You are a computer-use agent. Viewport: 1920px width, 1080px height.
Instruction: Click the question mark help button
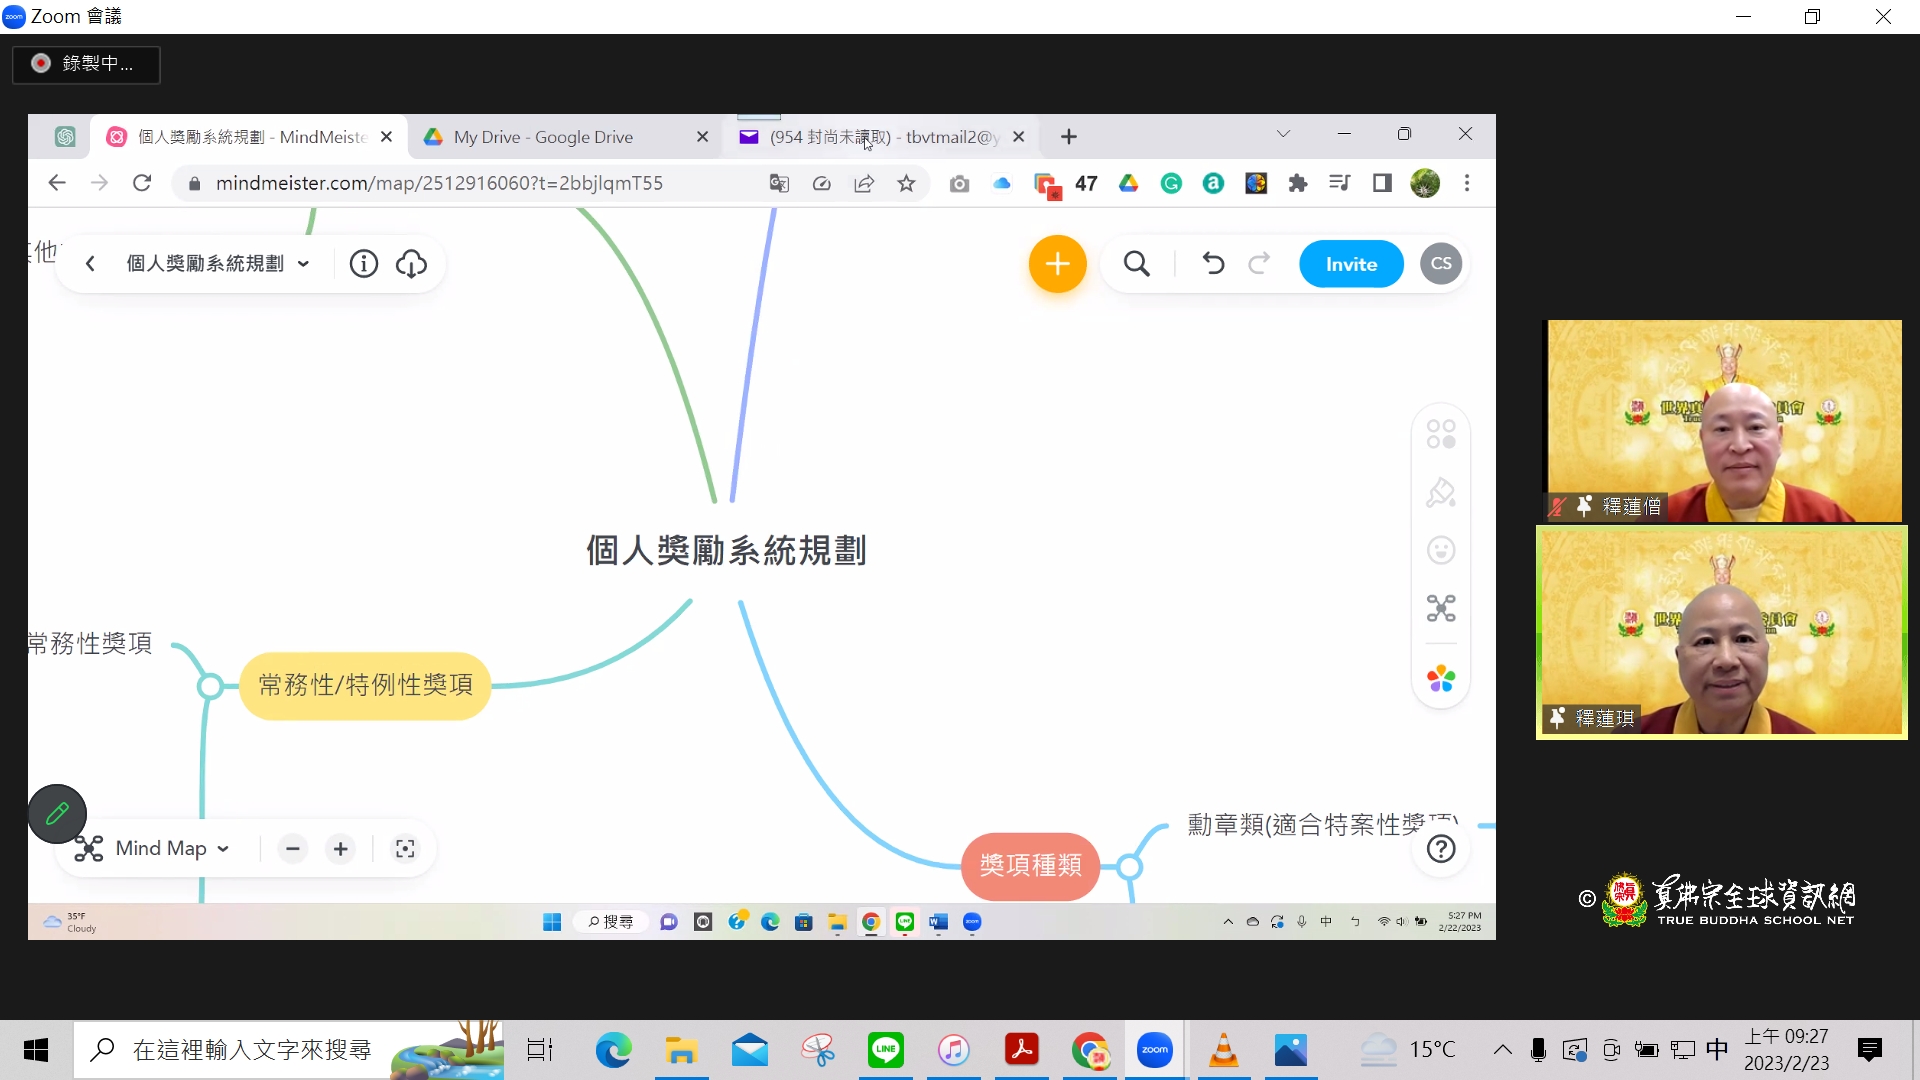pyautogui.click(x=1440, y=849)
